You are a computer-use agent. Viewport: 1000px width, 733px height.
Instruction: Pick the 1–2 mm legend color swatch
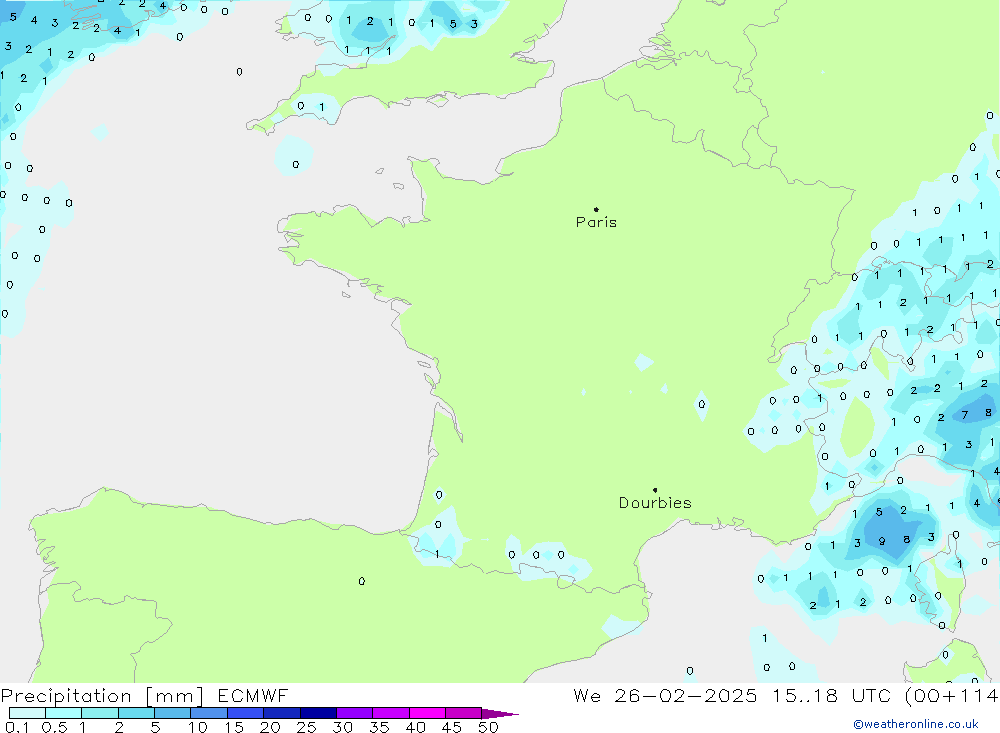coord(100,713)
